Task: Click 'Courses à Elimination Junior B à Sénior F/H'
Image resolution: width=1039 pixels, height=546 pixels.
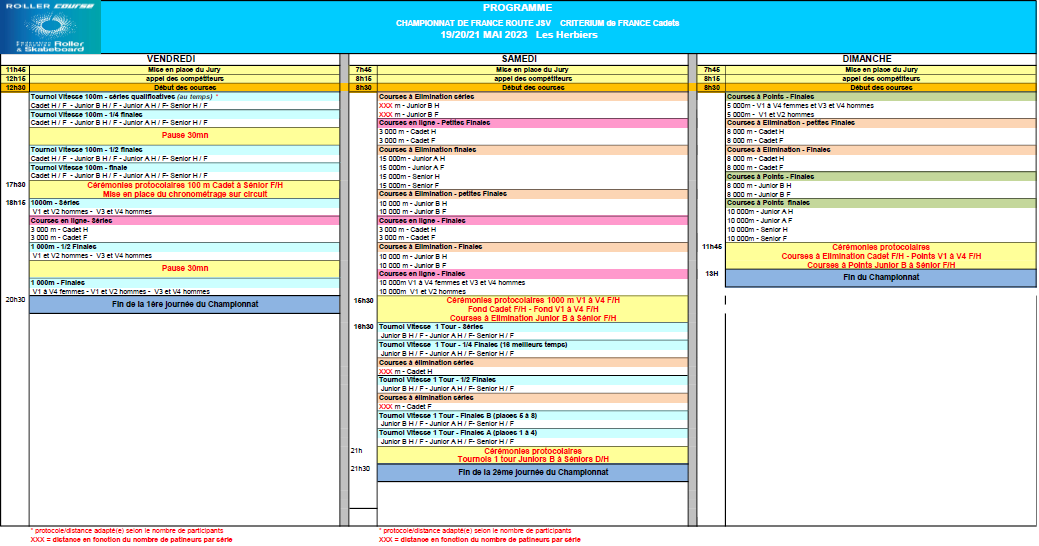Action: coord(533,318)
